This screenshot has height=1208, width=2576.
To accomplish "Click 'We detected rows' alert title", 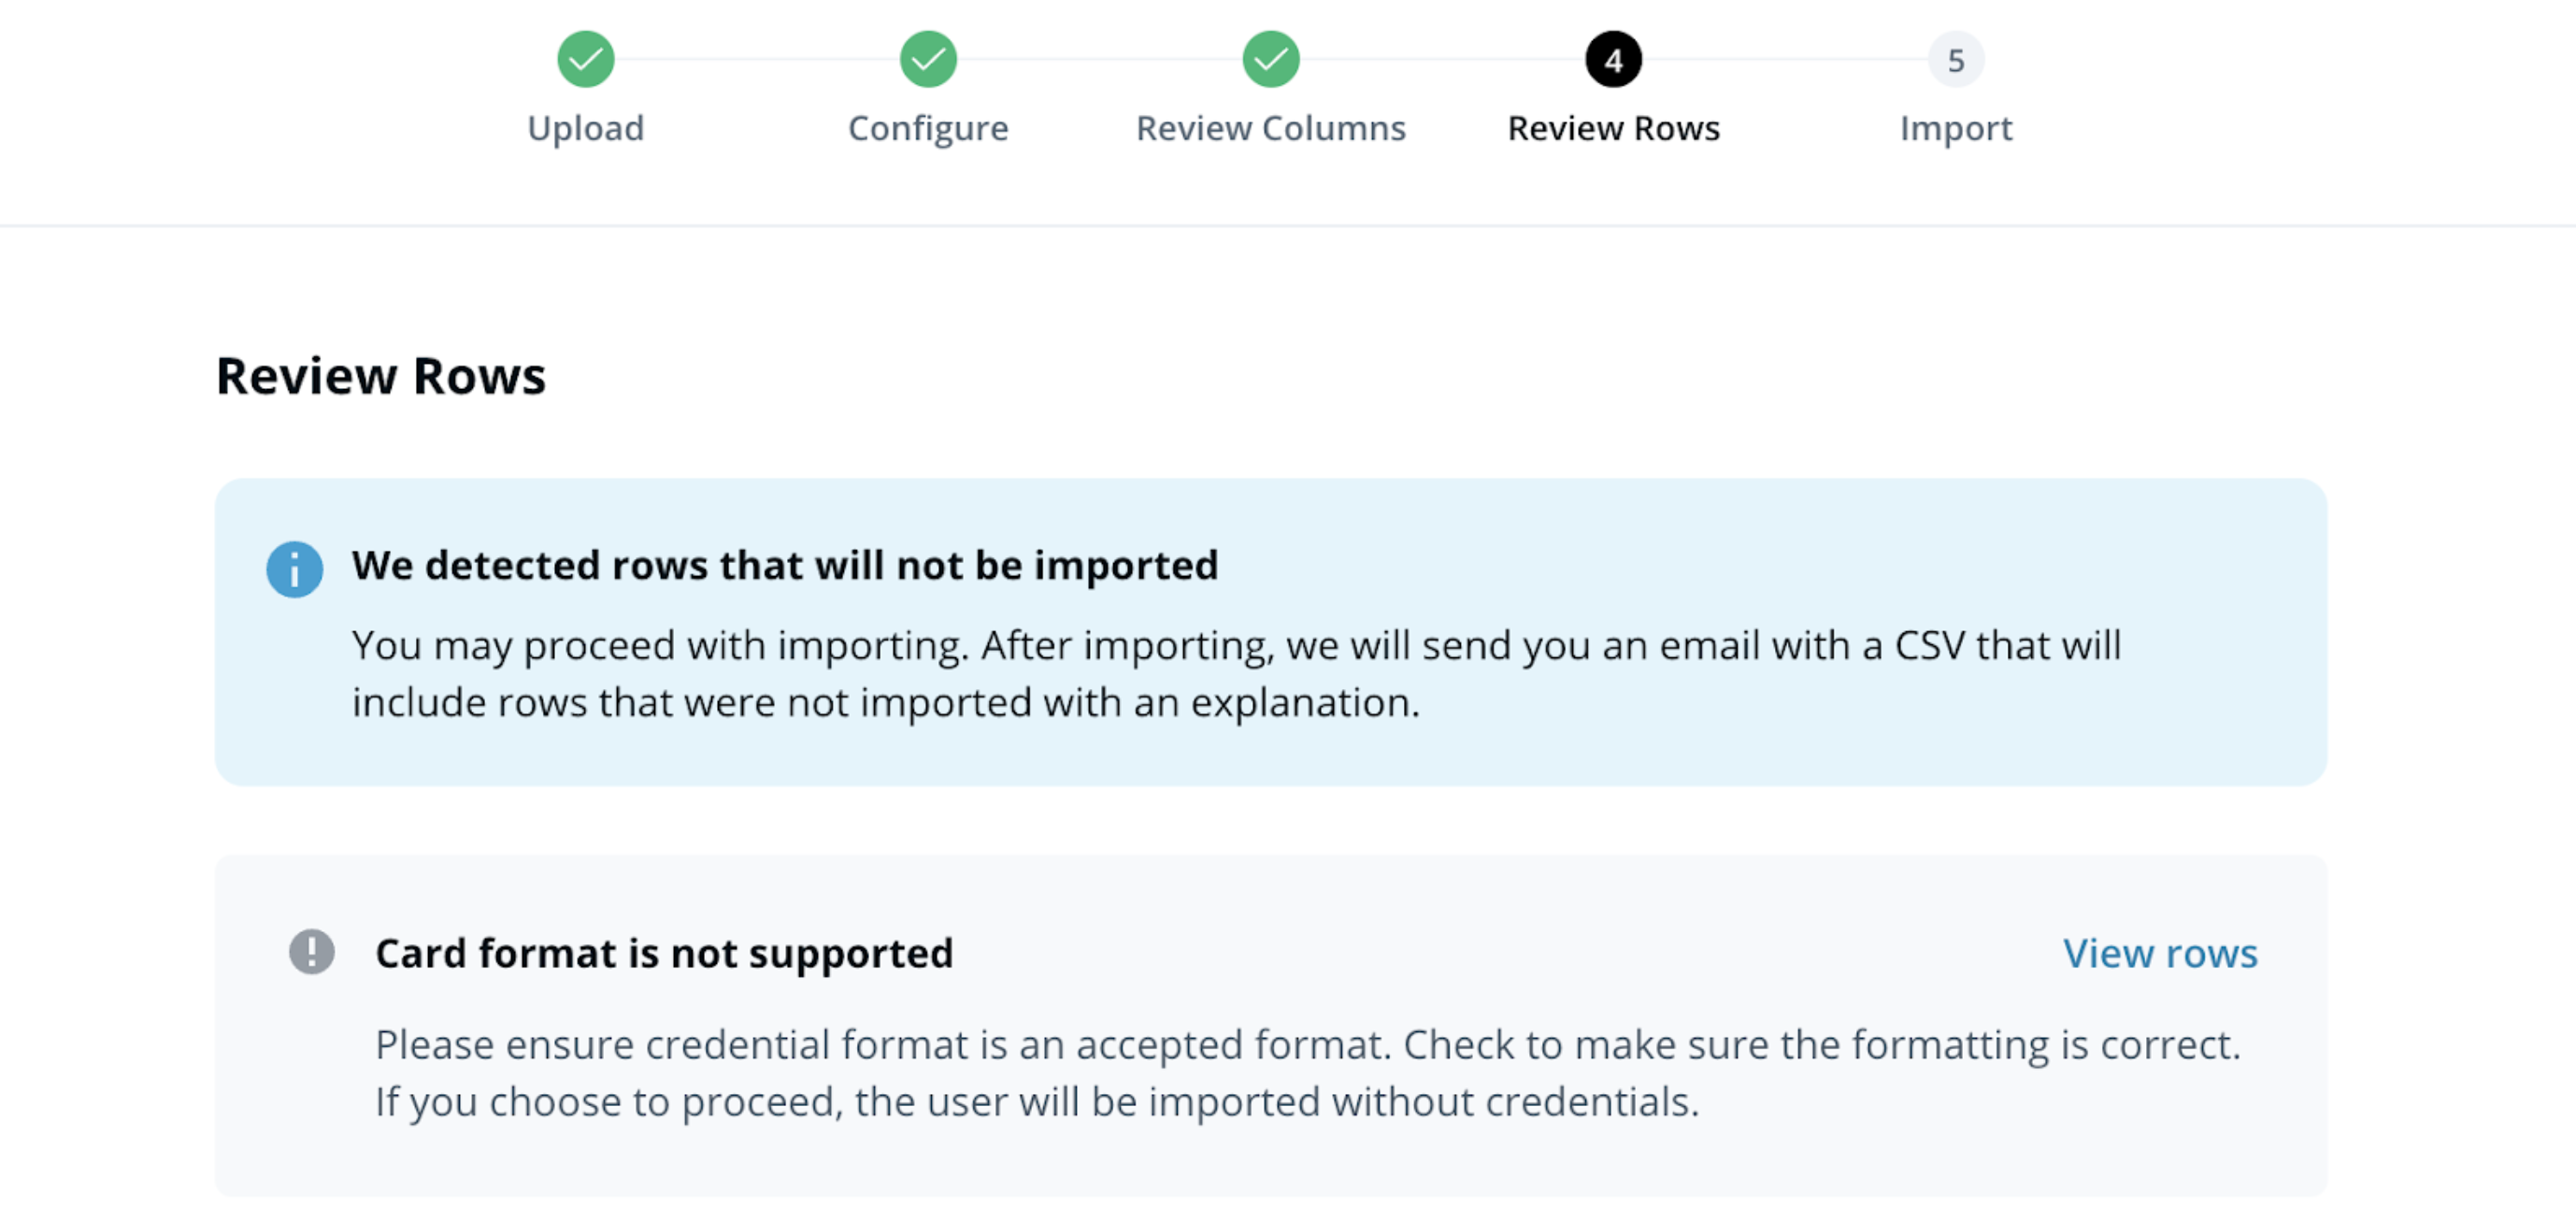I will [784, 565].
